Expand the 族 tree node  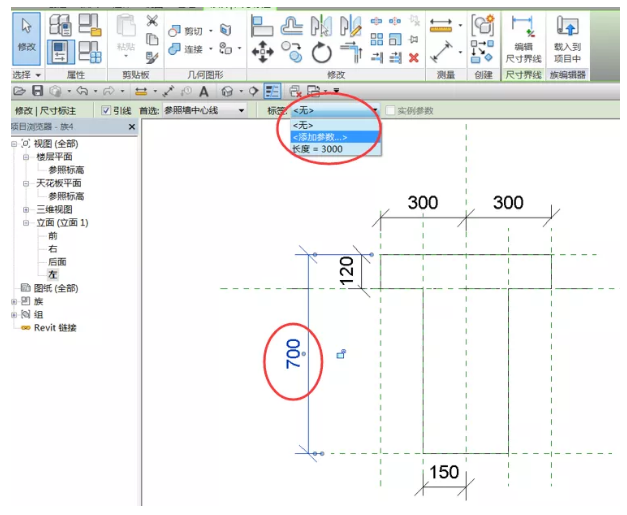[x=14, y=301]
